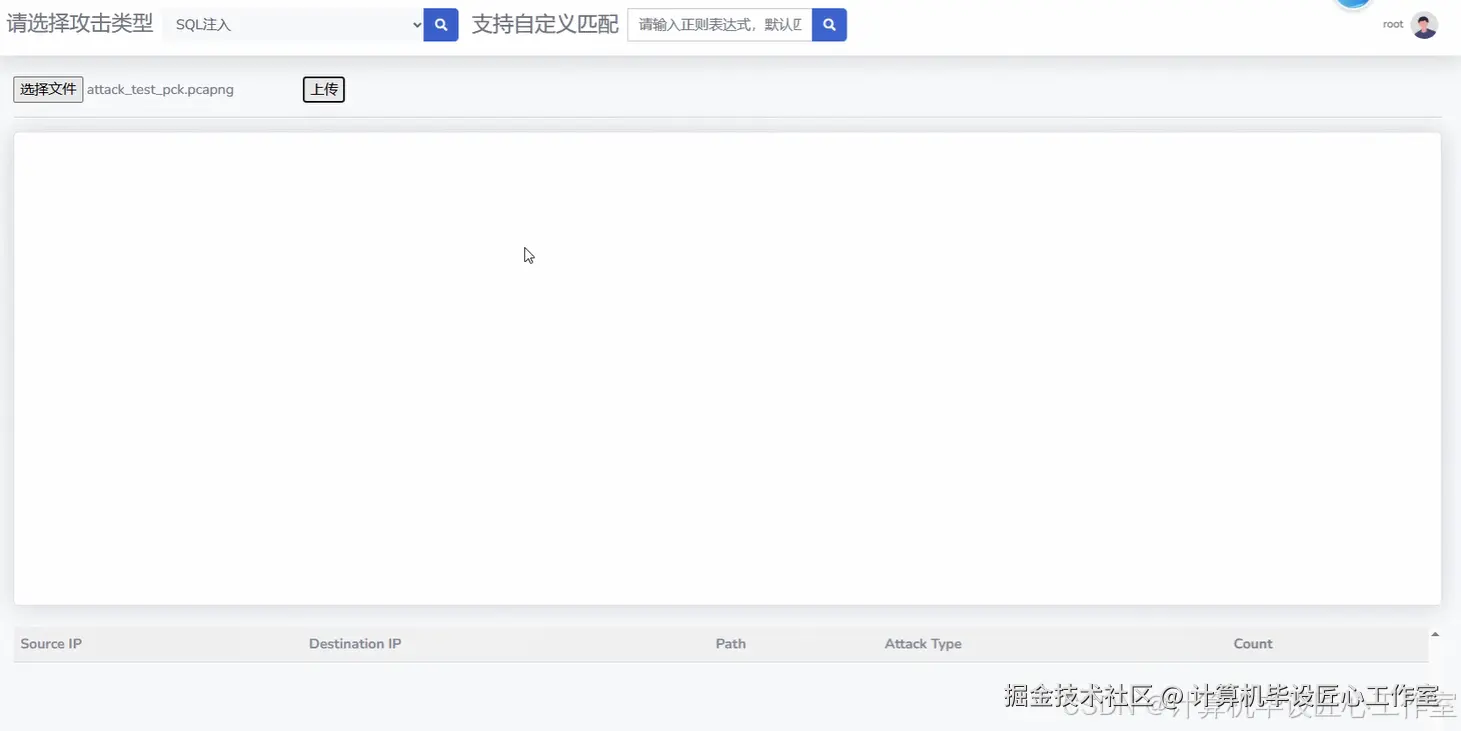Click the Source IP column header
This screenshot has height=731, width=1461.
coord(50,643)
